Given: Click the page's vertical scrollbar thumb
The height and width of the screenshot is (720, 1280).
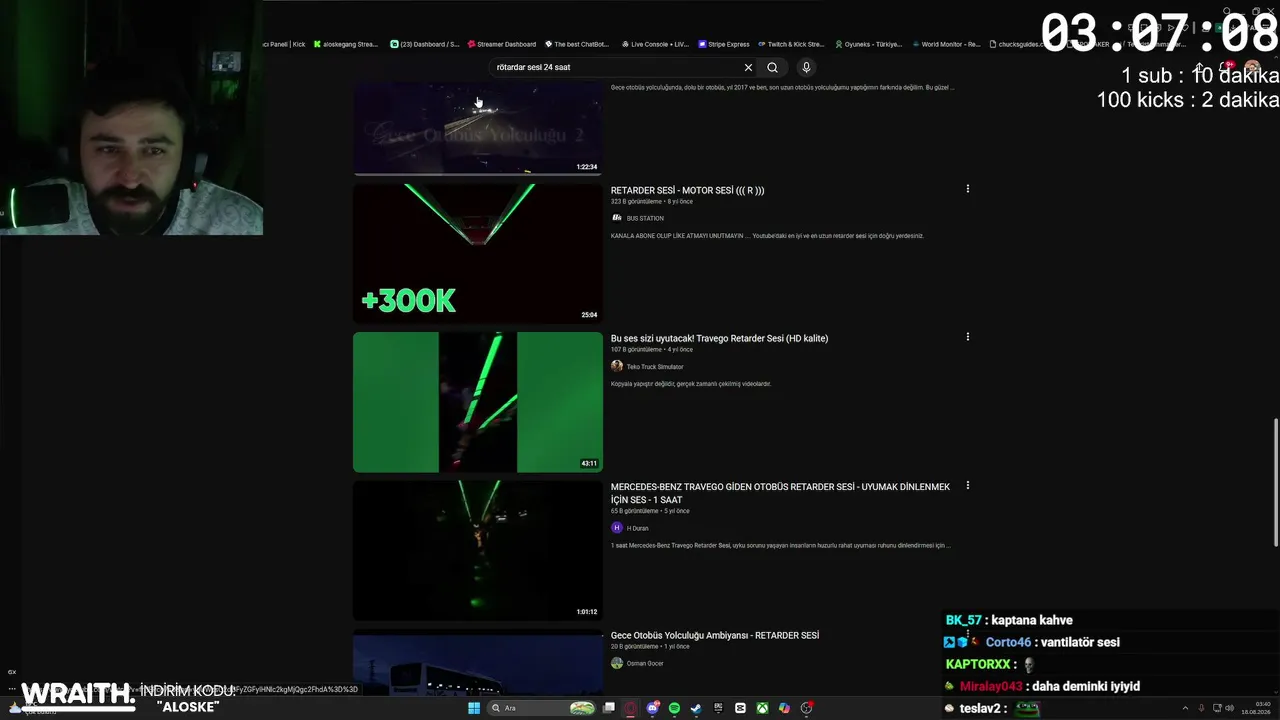Looking at the screenshot, I should (1275, 482).
